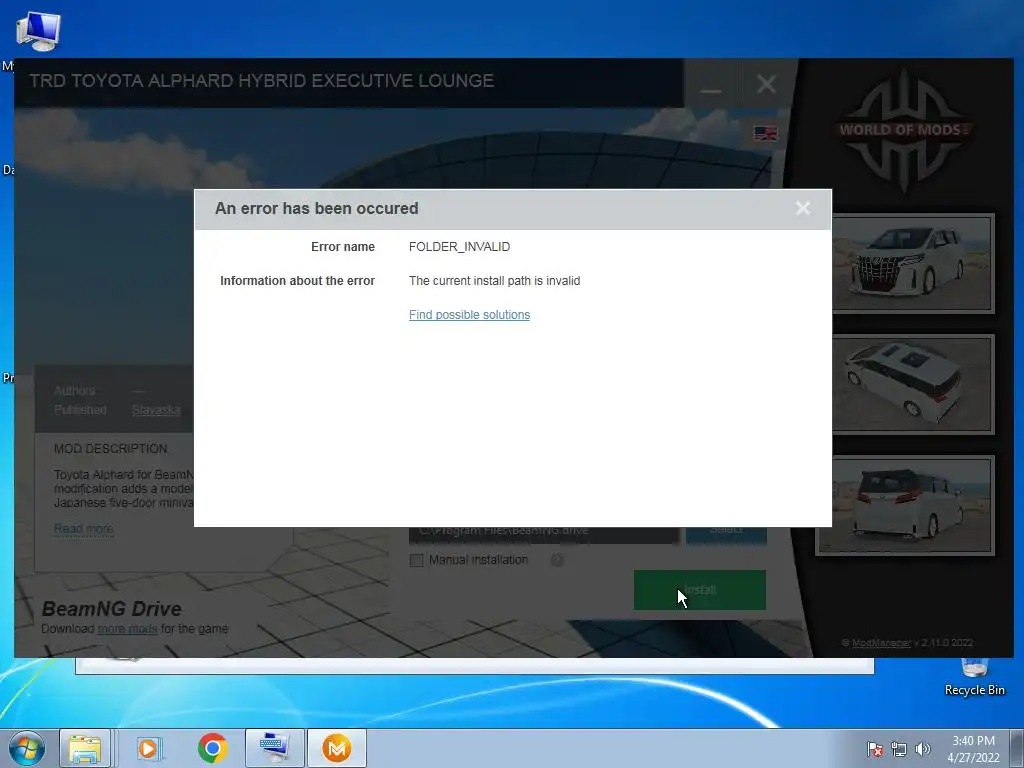The height and width of the screenshot is (768, 1024).
Task: View the front-view Alphard thumbnail
Action: (x=912, y=263)
